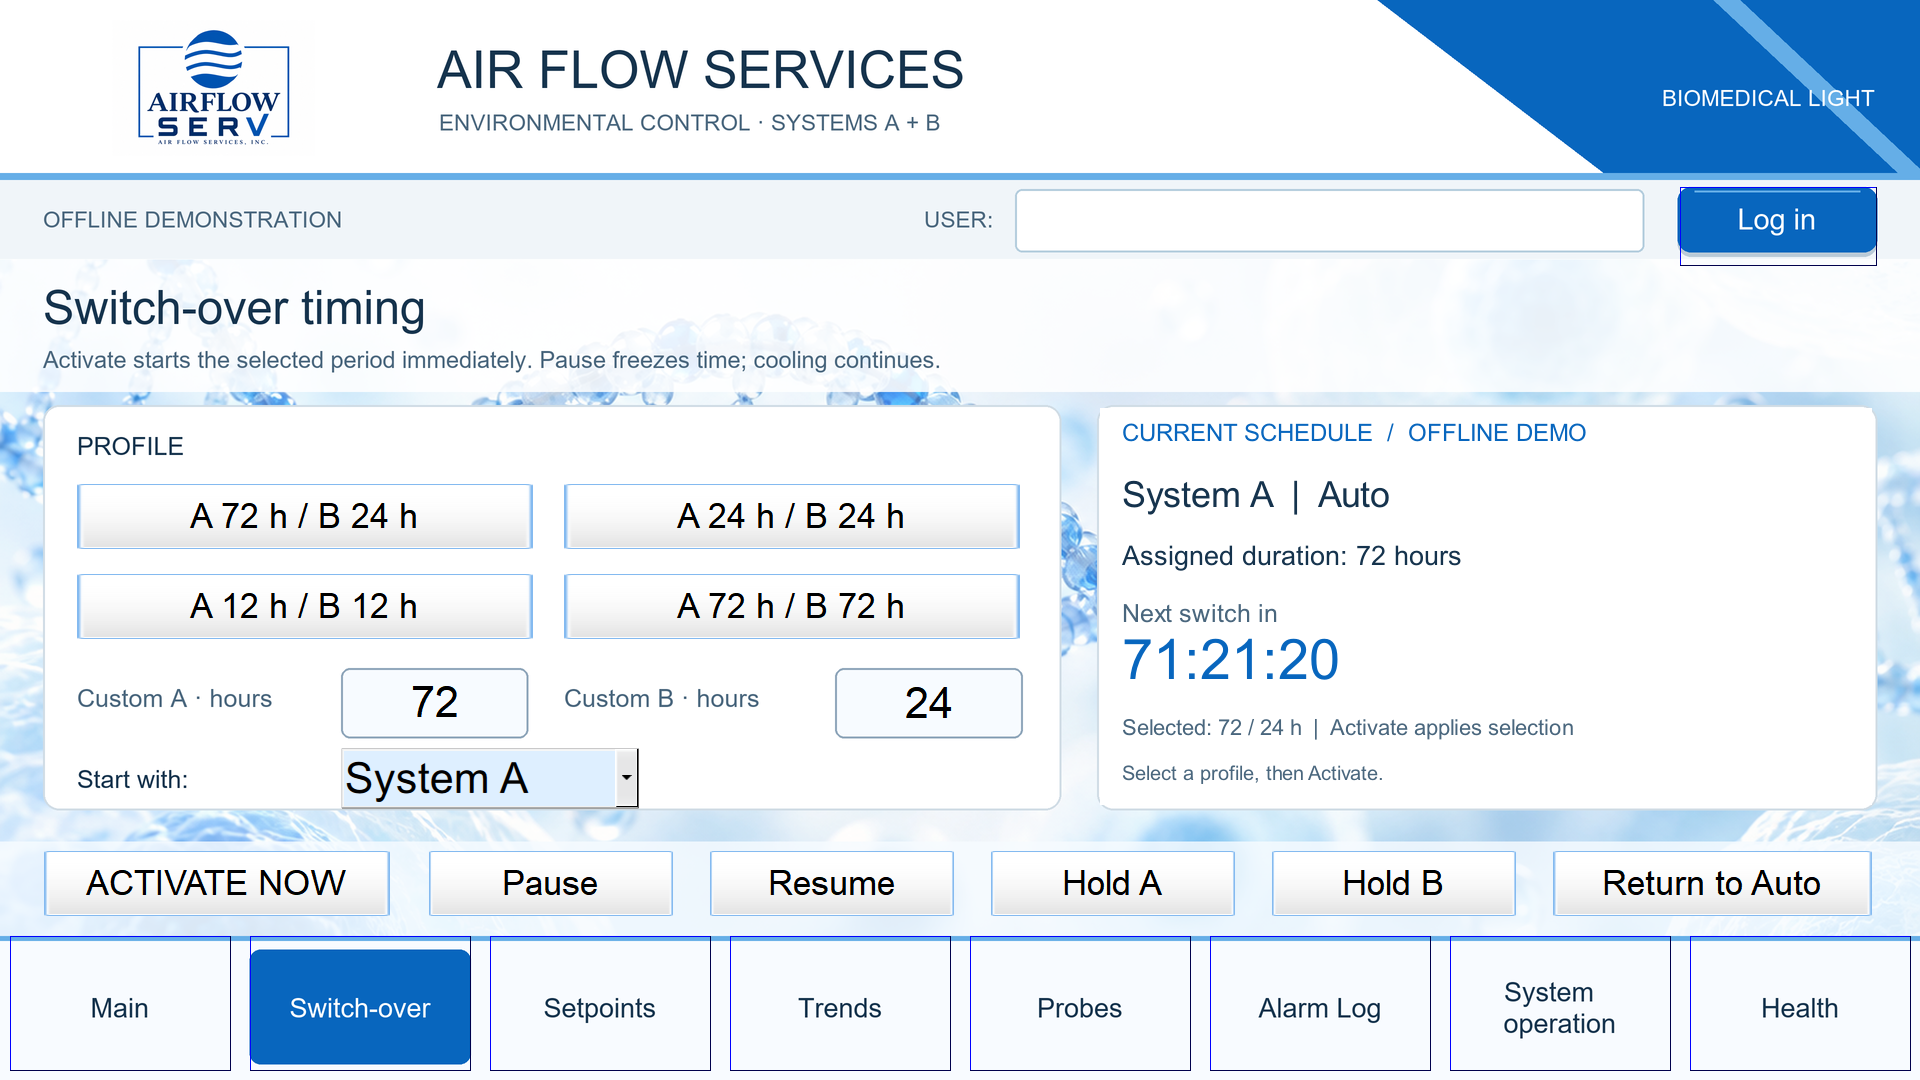Click the AIR FLOW SERVICES title
Image resolution: width=1920 pixels, height=1080 pixels.
click(700, 70)
